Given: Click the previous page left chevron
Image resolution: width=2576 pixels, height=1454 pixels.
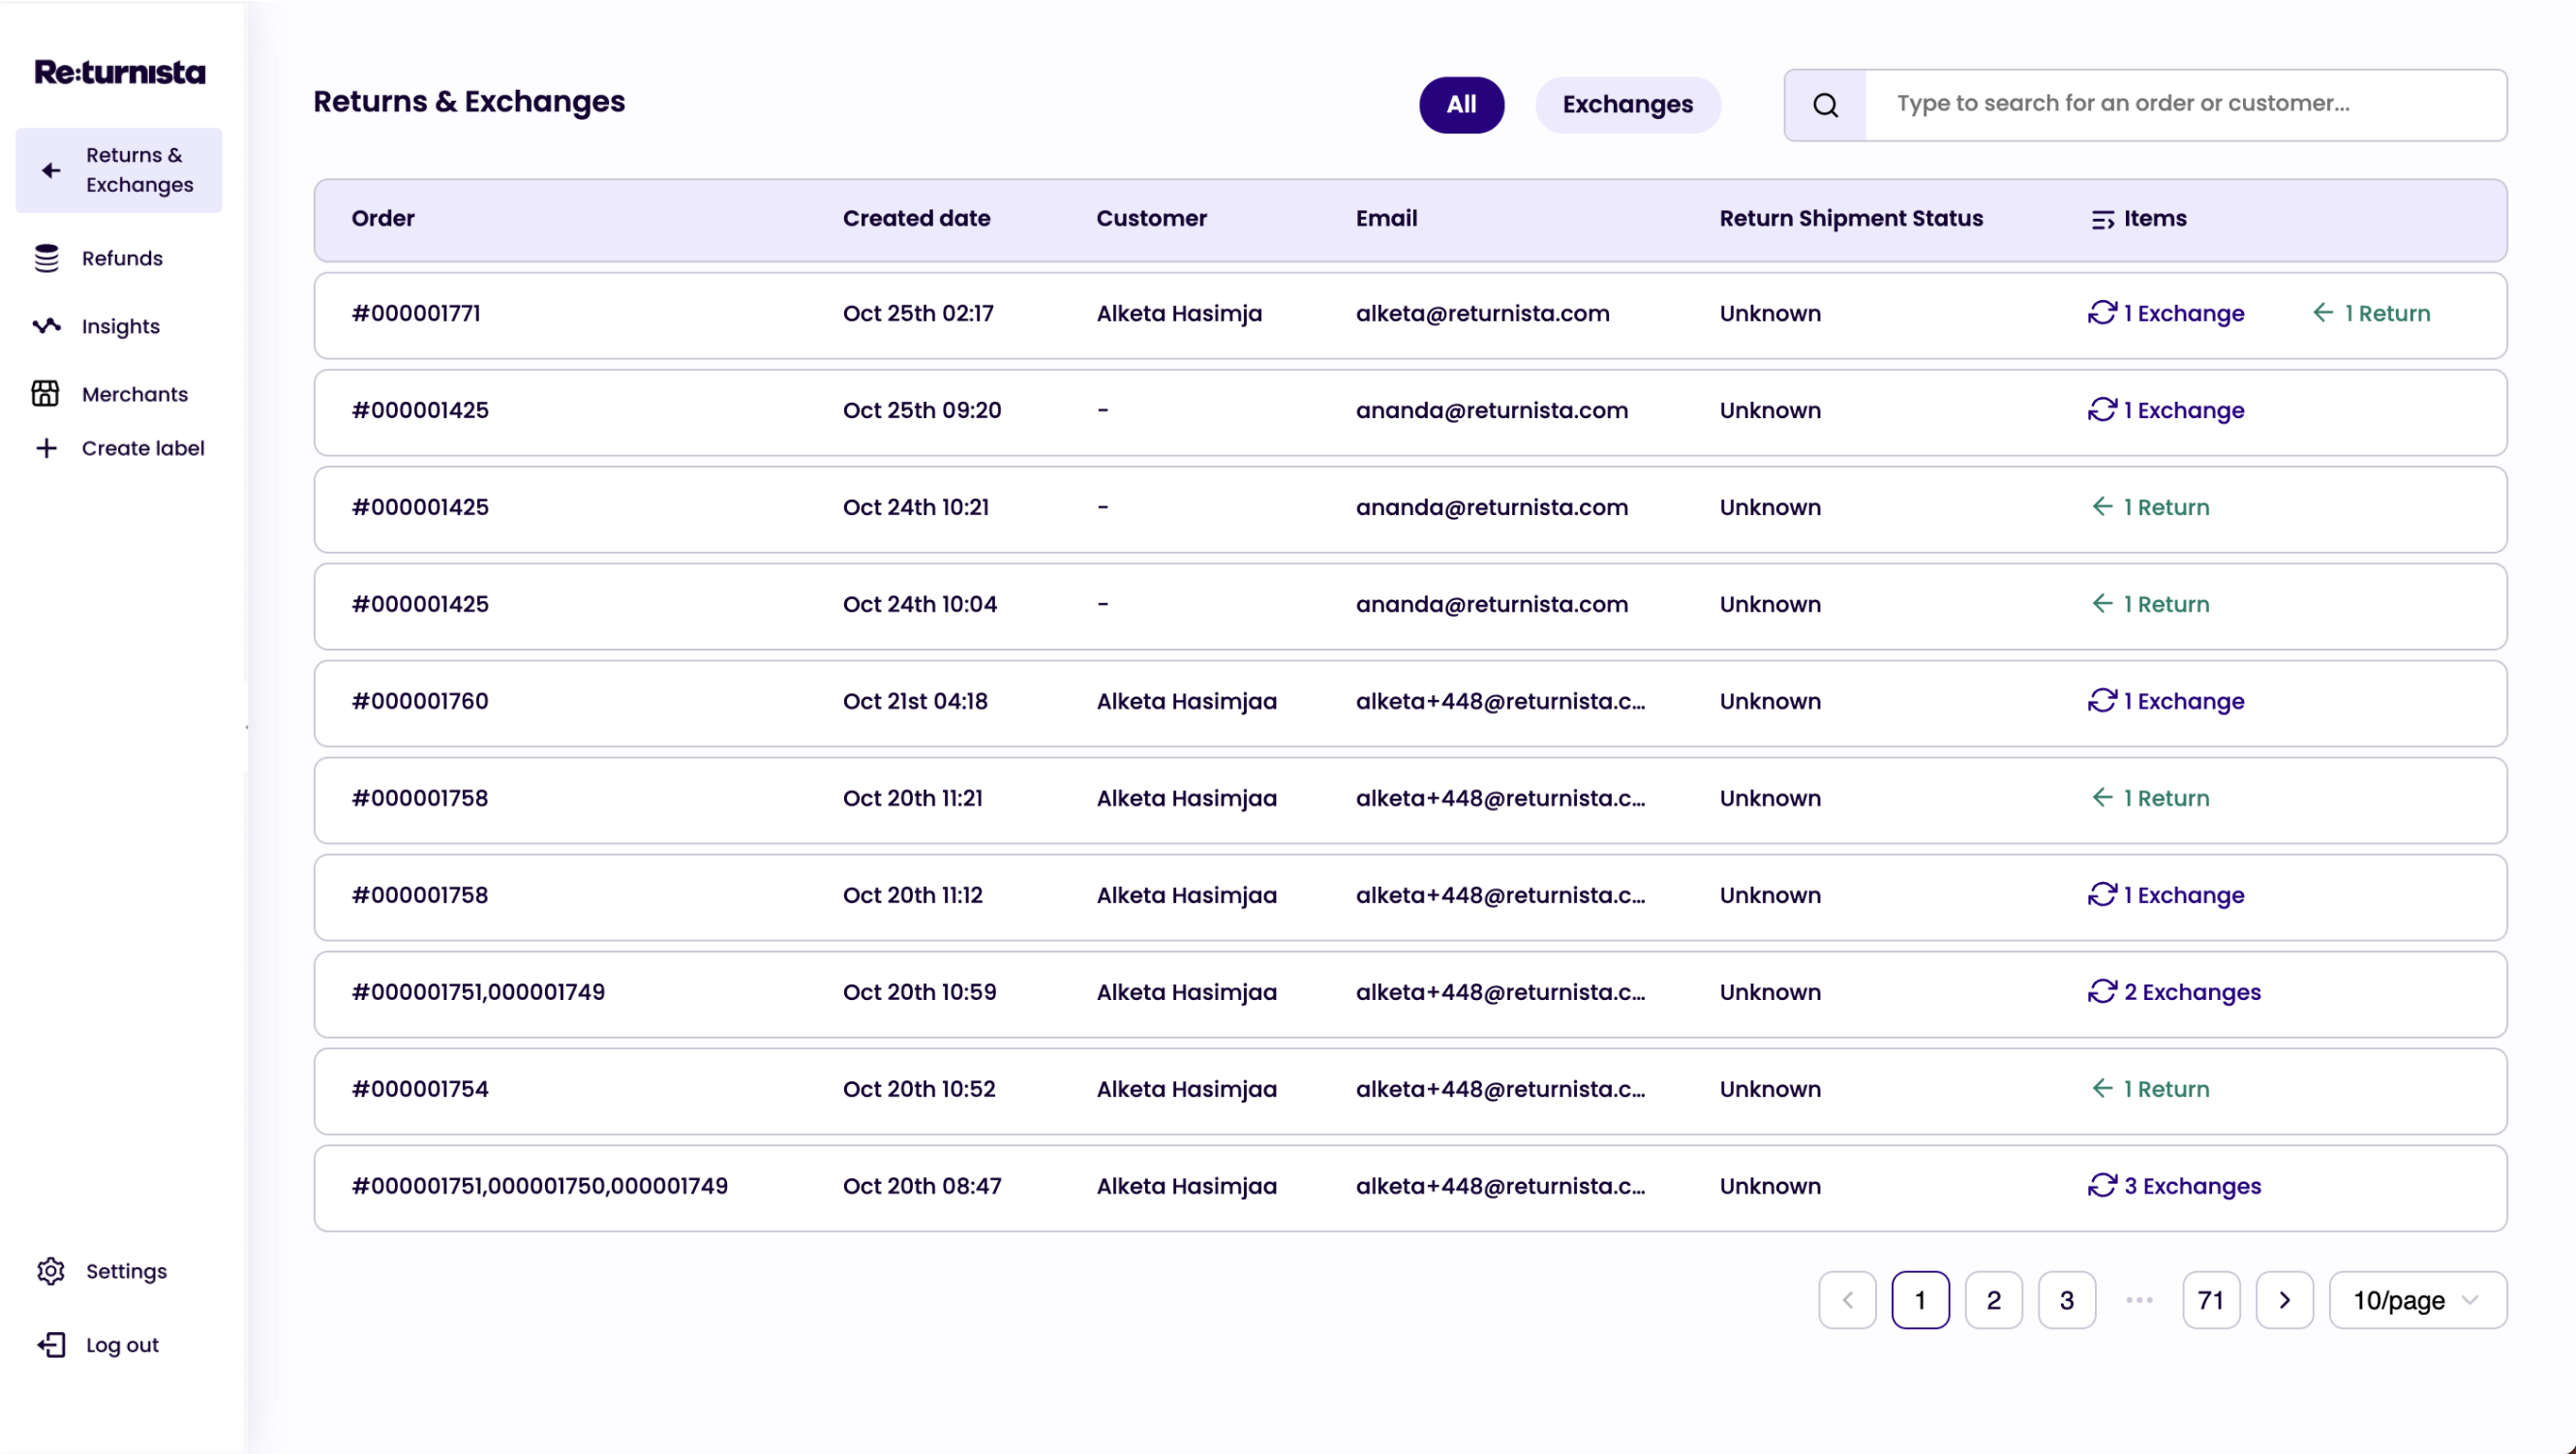Looking at the screenshot, I should 1847,1300.
